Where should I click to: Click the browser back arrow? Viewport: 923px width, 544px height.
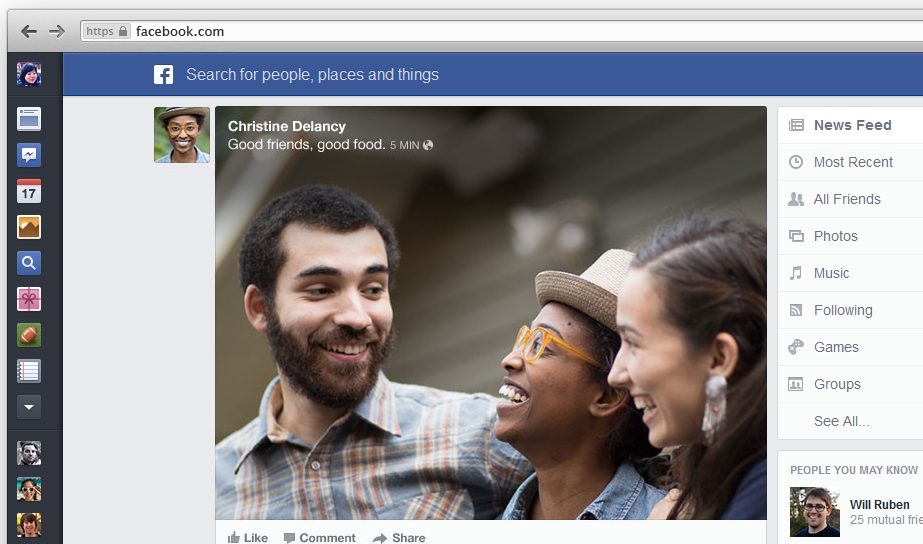point(29,31)
